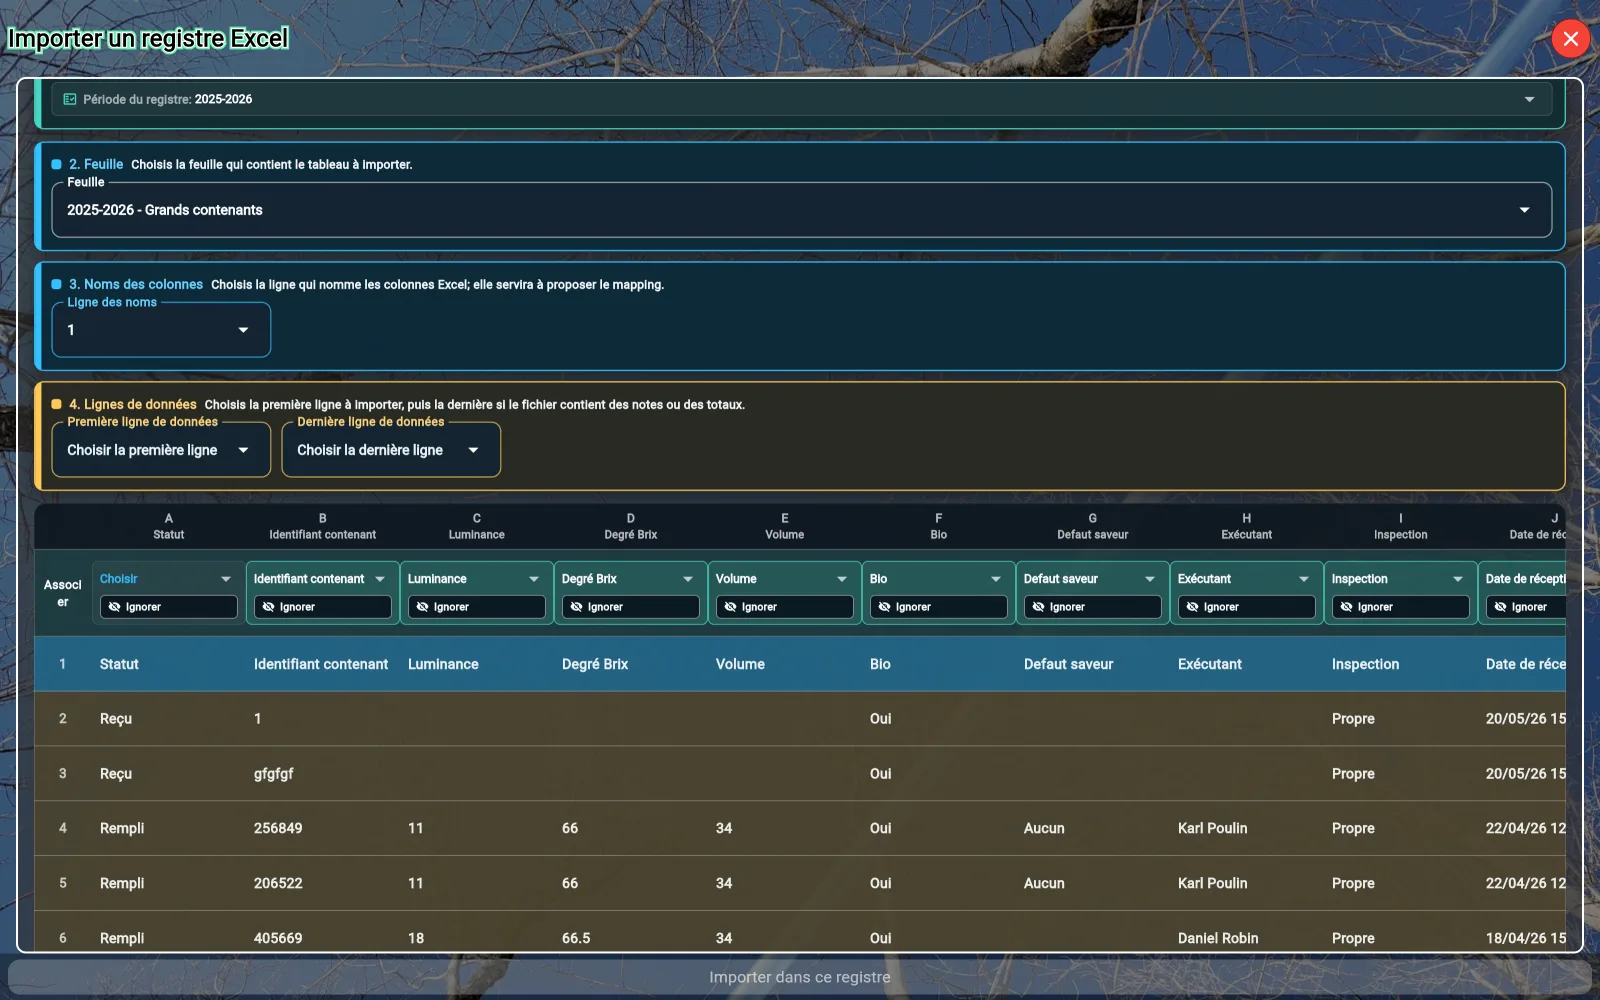Viewport: 1600px width, 1000px height.
Task: Open the Première ligne de données dropdown
Action: click(x=161, y=450)
